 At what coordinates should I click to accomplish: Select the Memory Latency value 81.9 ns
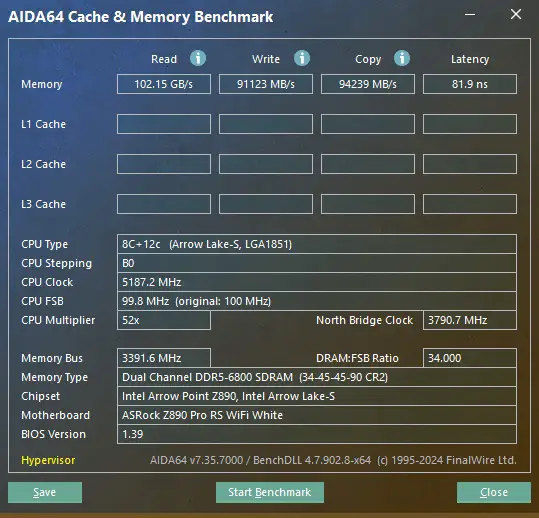[x=470, y=84]
